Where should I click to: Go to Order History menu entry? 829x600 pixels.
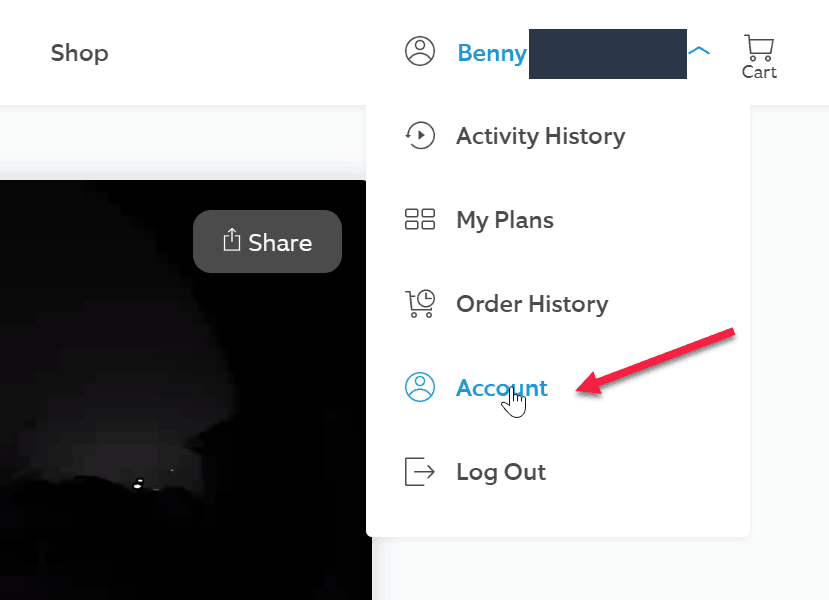point(532,304)
